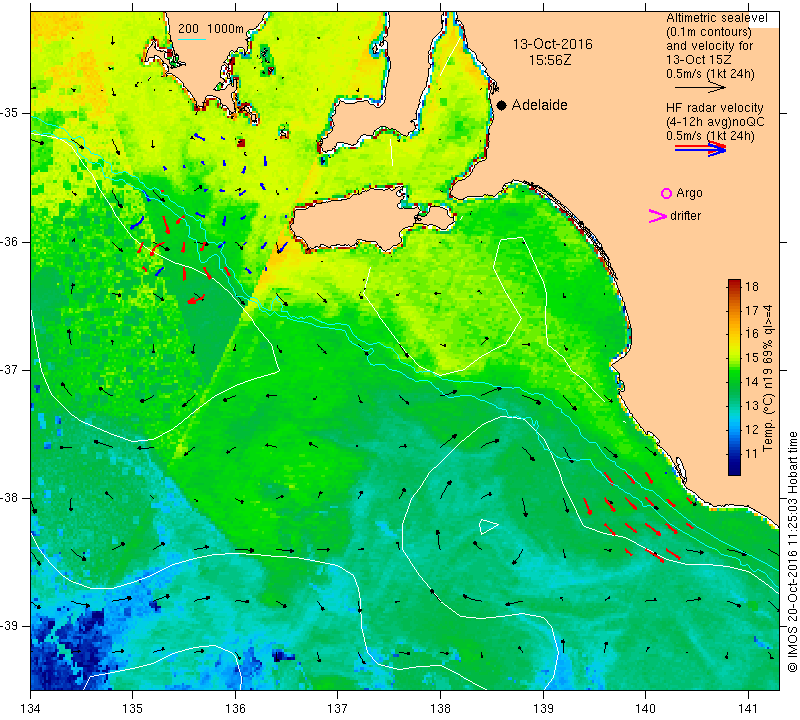Select the "13-Oct-2016" date text
800x720 pixels.
click(553, 44)
